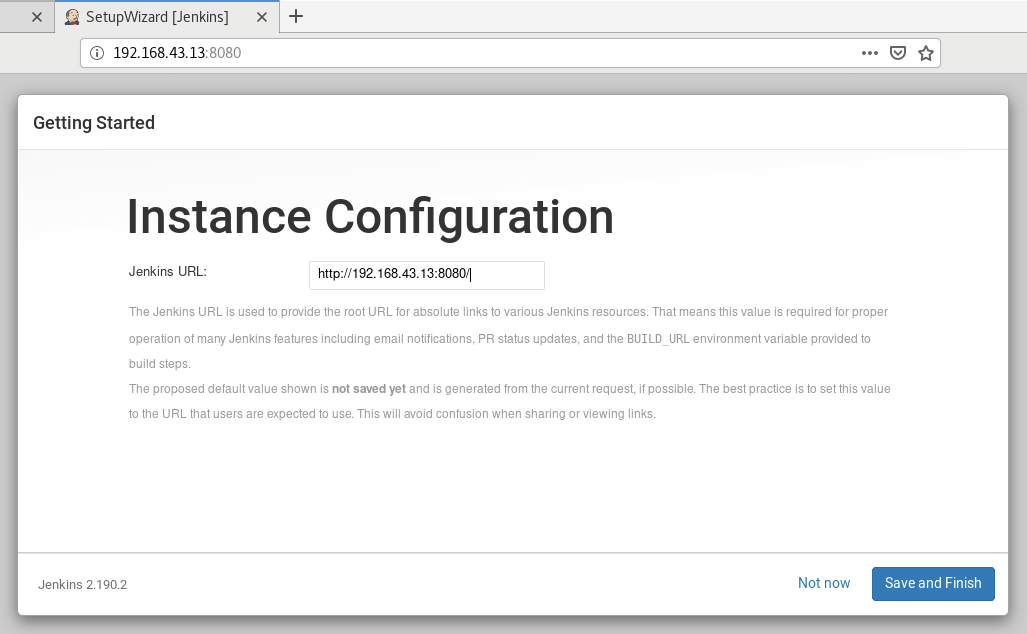Click the Getting Started header text
The height and width of the screenshot is (634, 1027).
click(x=94, y=123)
